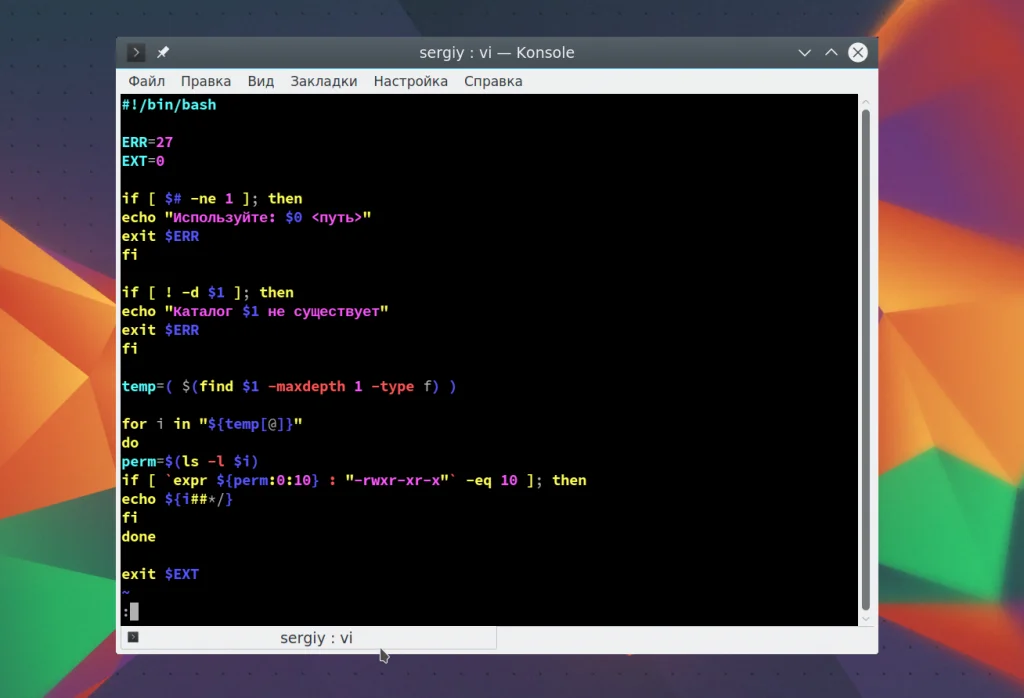
Task: Click the '#!/bin/bash' shebang line
Action: [168, 104]
